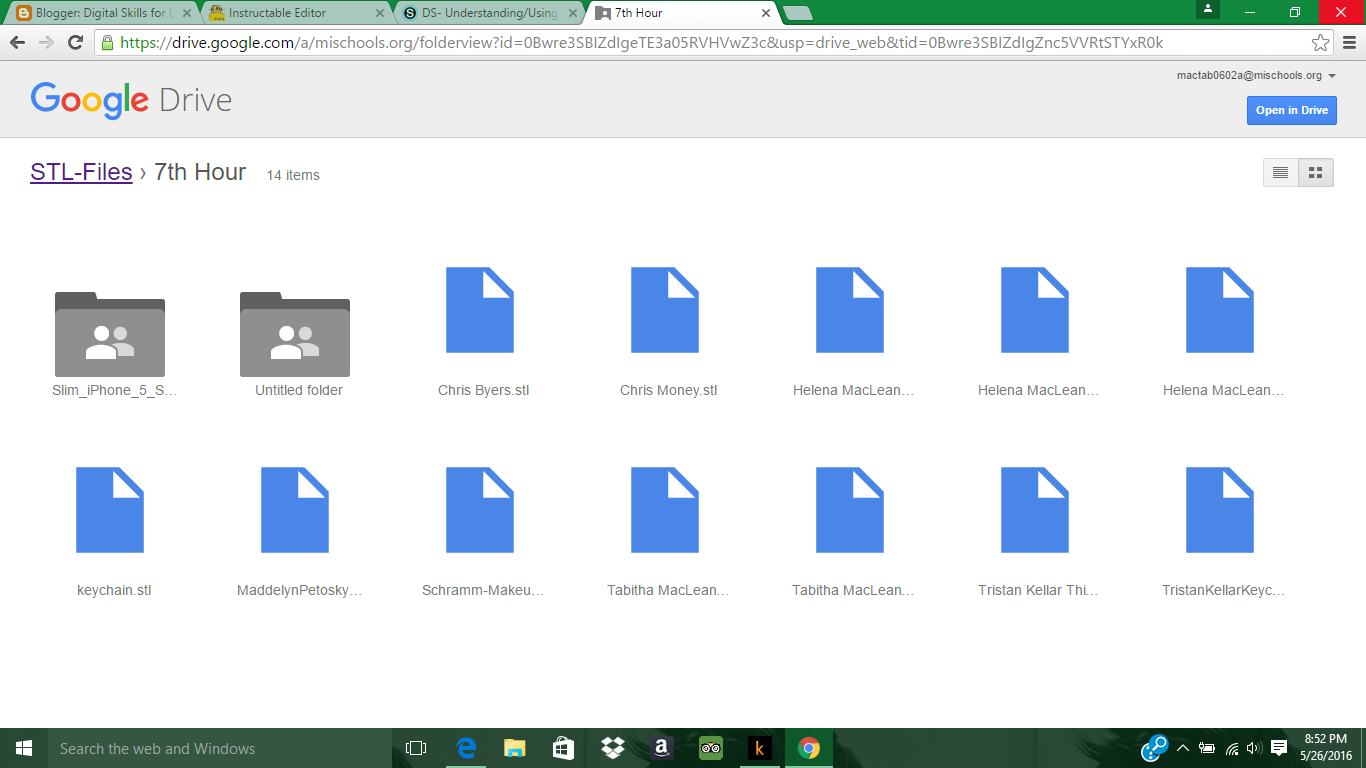1366x768 pixels.
Task: Click the Search the web and Windows box
Action: 220,748
